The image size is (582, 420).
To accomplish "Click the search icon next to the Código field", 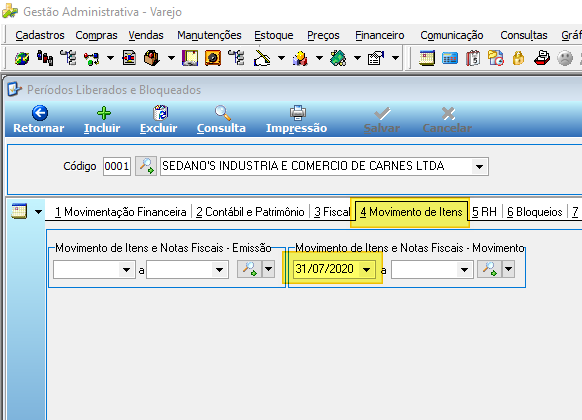I will pyautogui.click(x=146, y=166).
